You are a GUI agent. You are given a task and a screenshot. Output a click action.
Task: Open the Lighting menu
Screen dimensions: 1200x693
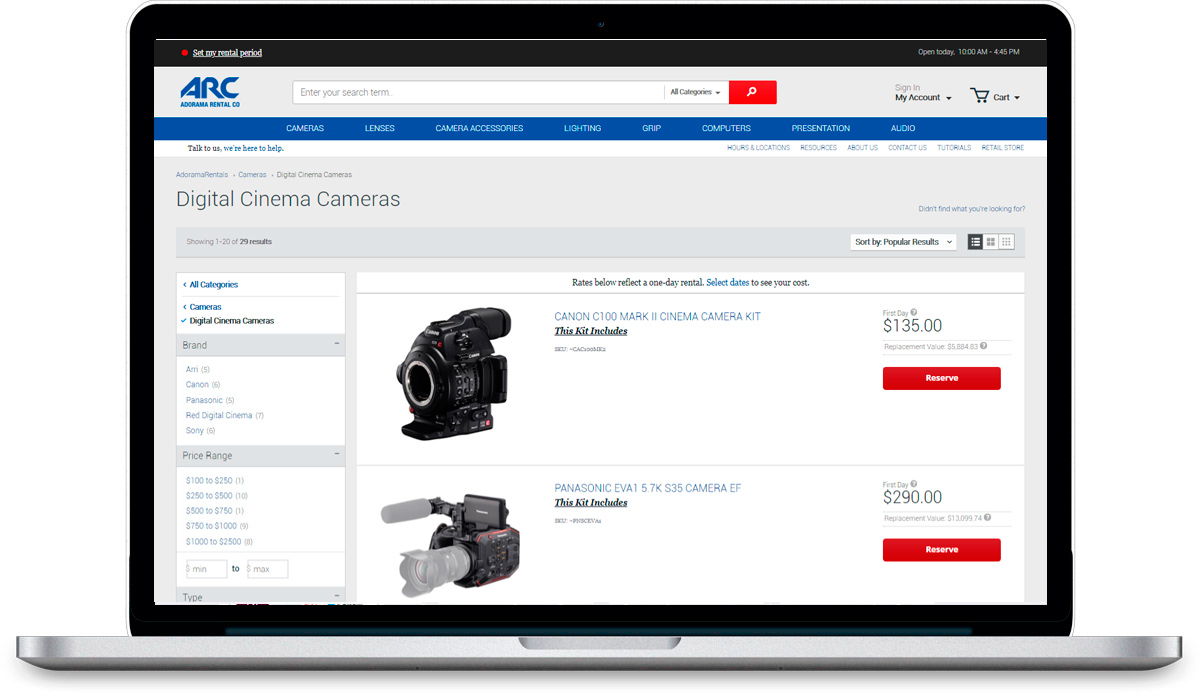(582, 128)
